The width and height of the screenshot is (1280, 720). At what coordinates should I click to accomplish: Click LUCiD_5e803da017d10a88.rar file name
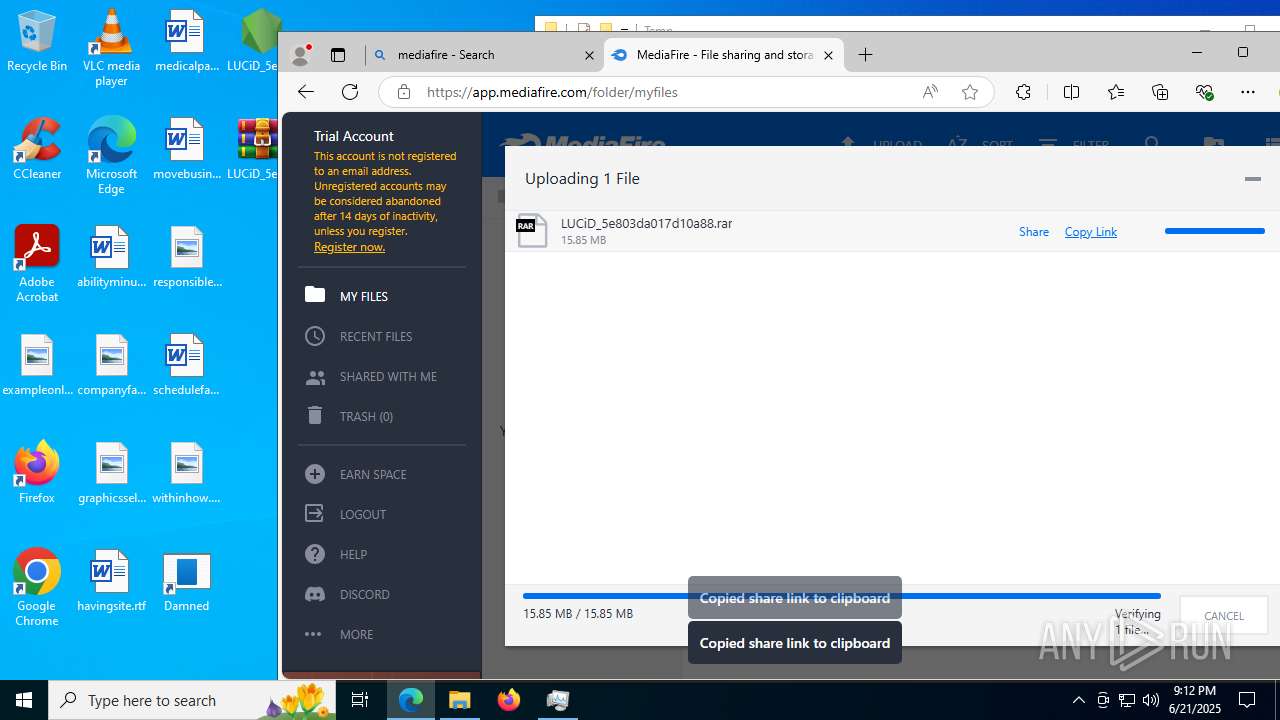[x=646, y=224]
